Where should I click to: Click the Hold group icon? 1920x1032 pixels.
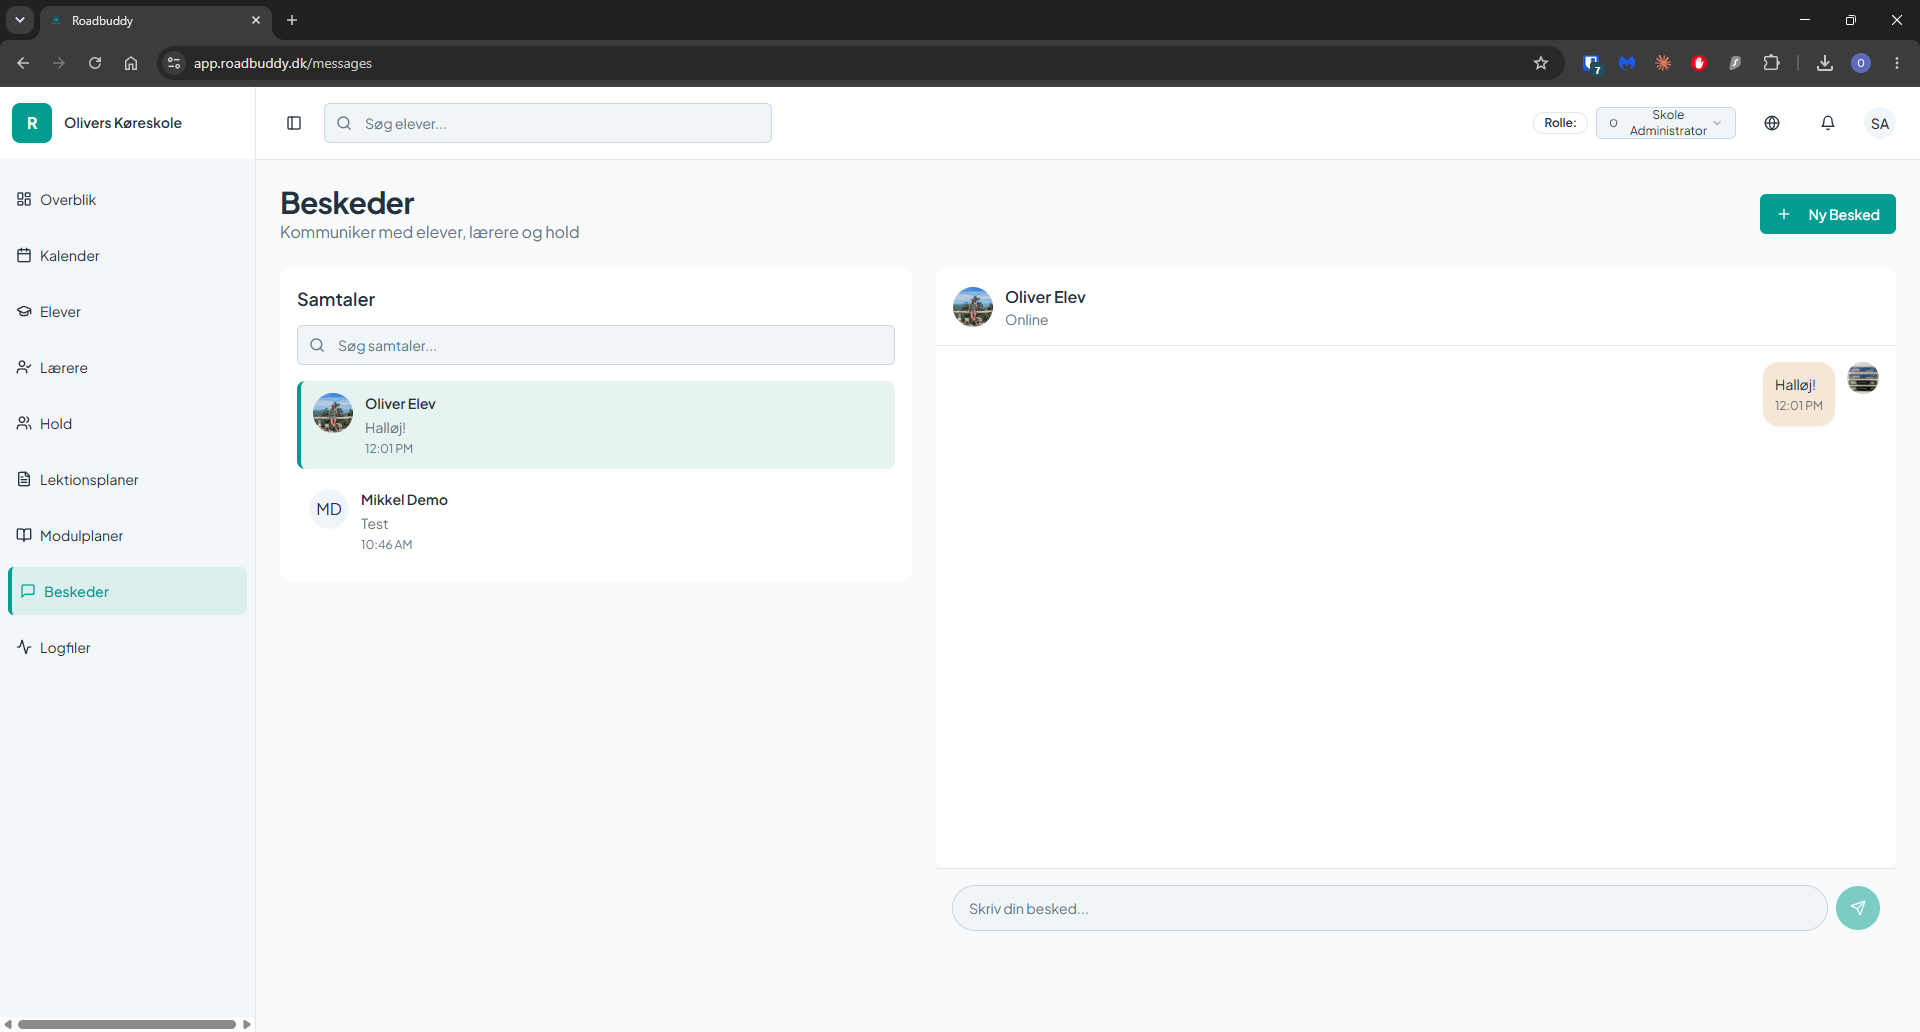click(24, 423)
